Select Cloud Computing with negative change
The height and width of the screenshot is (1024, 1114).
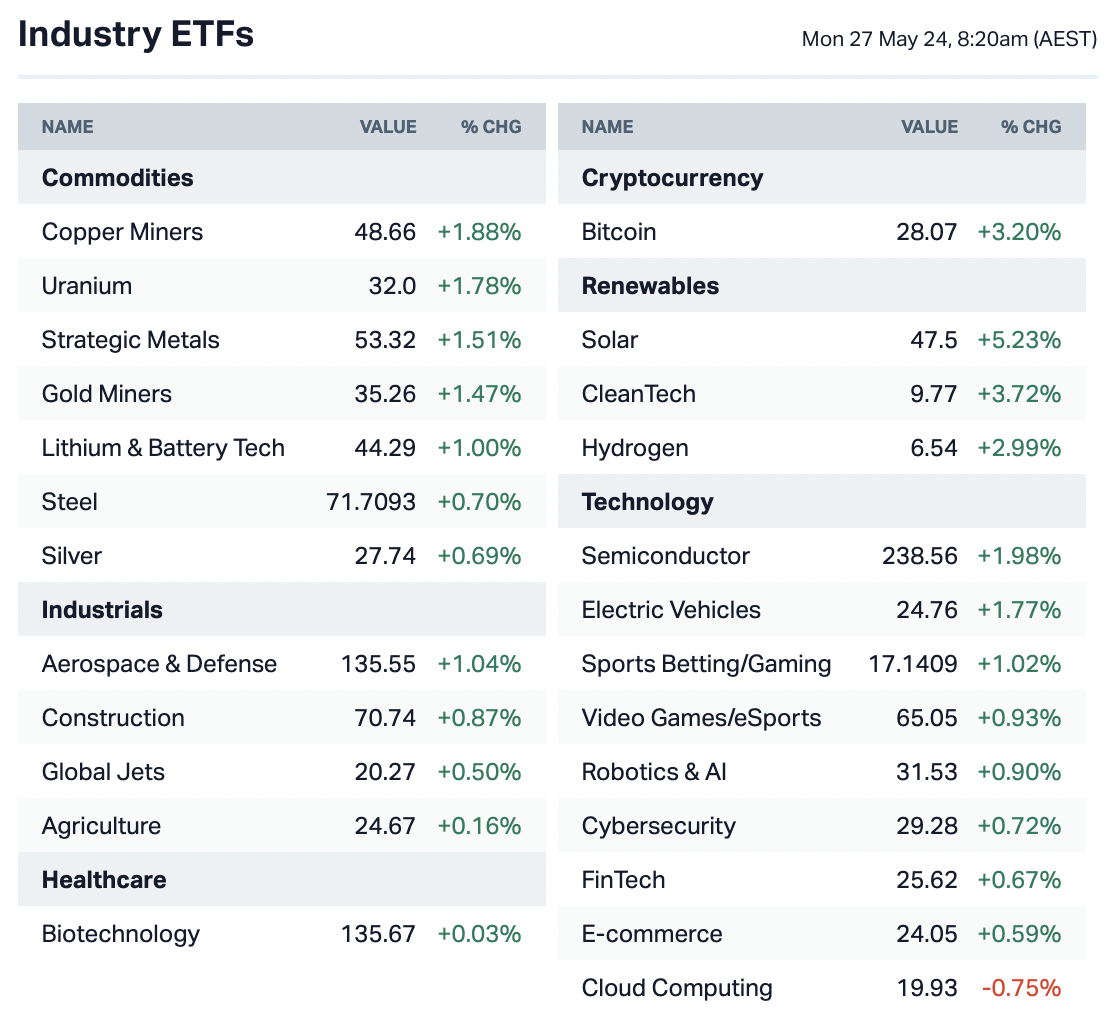coord(677,988)
